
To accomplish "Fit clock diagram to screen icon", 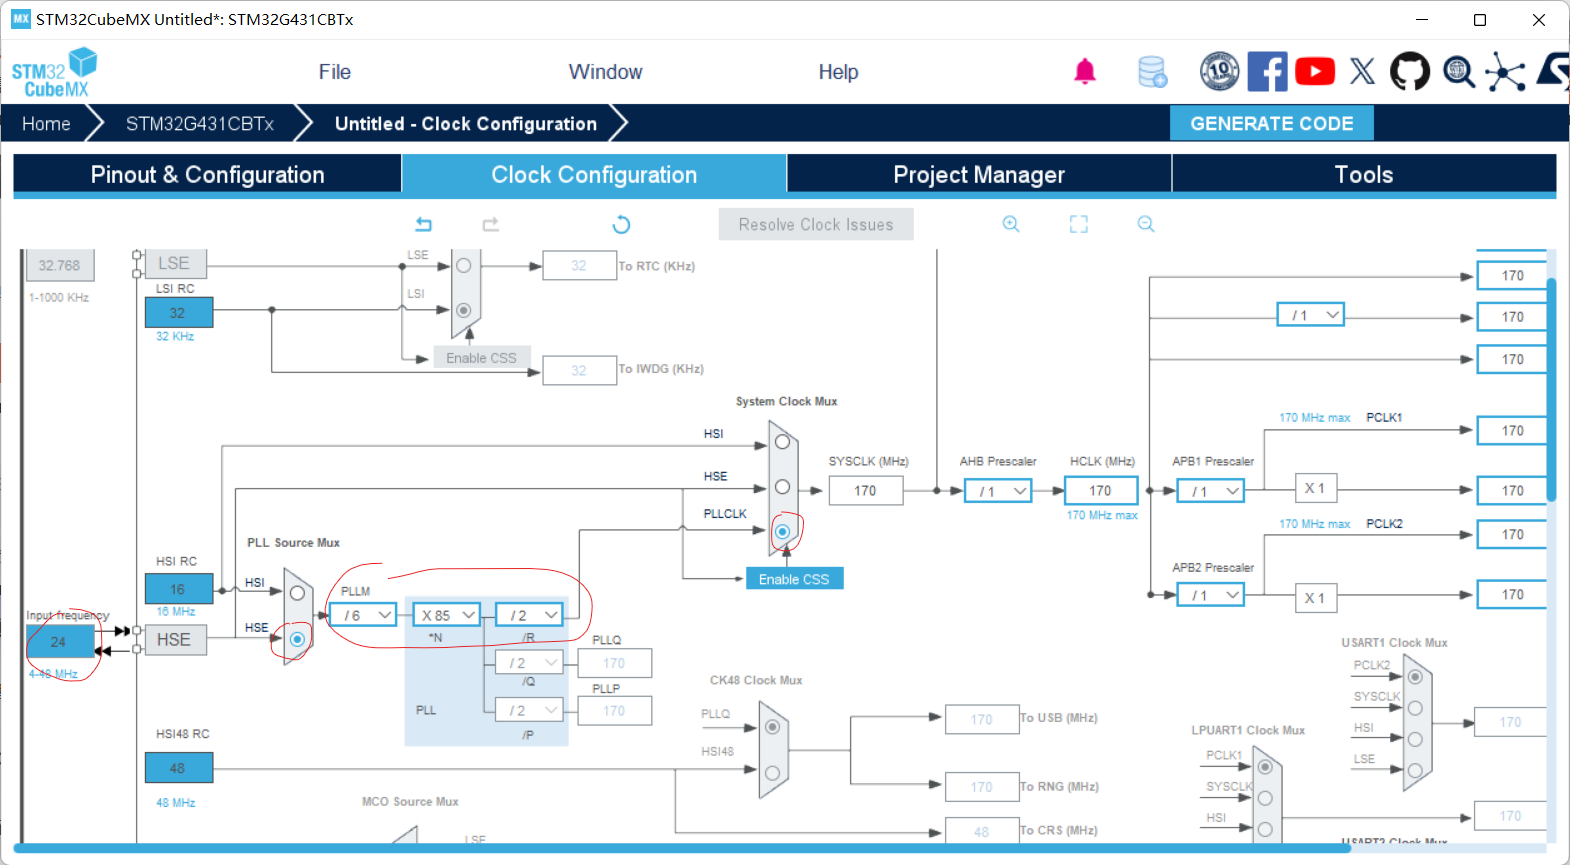I will pos(1078,224).
